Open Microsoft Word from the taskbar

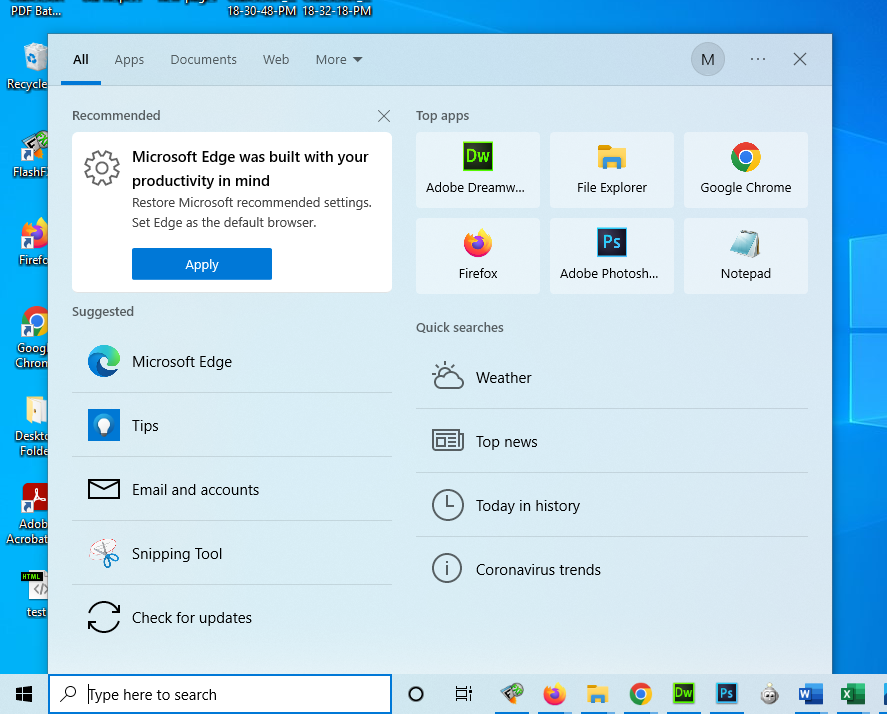coord(810,694)
